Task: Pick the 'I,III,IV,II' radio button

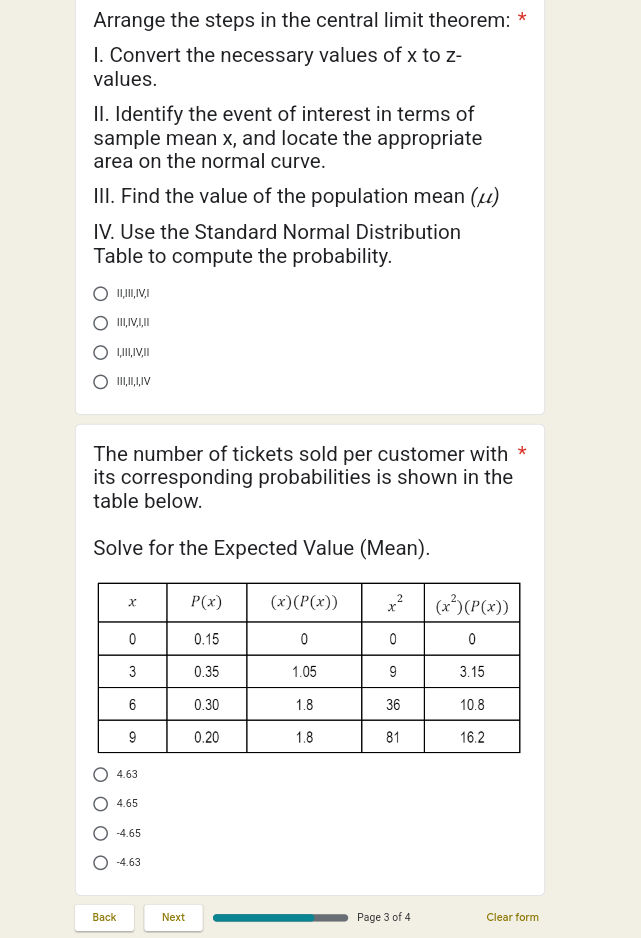Action: coord(100,352)
